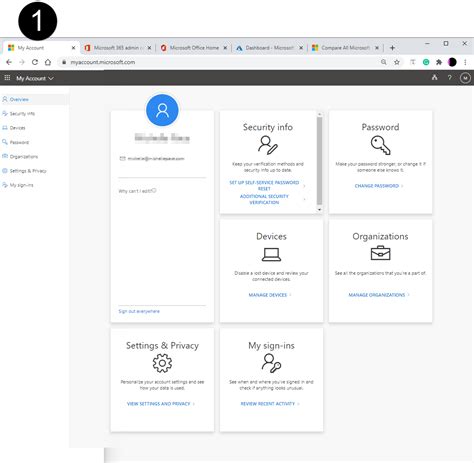Select Password in the left sidebar

tap(34, 142)
